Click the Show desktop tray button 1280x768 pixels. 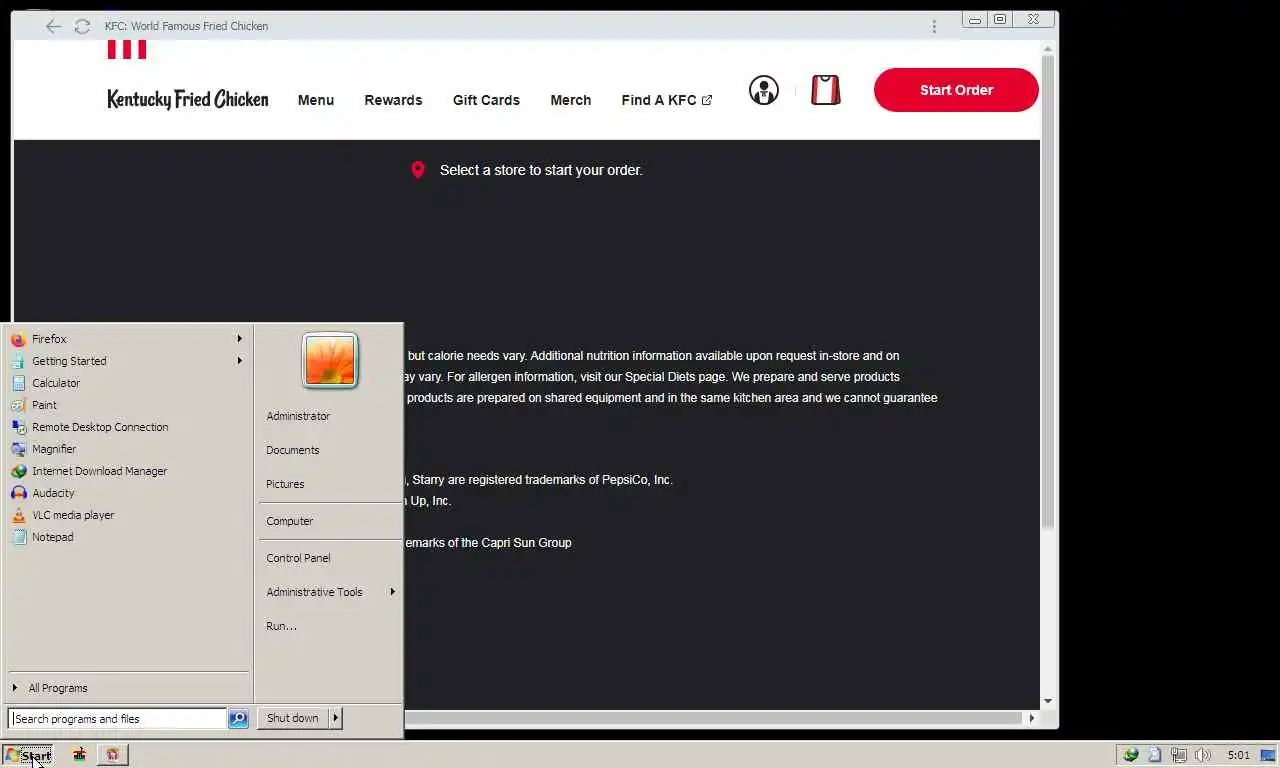click(1268, 755)
